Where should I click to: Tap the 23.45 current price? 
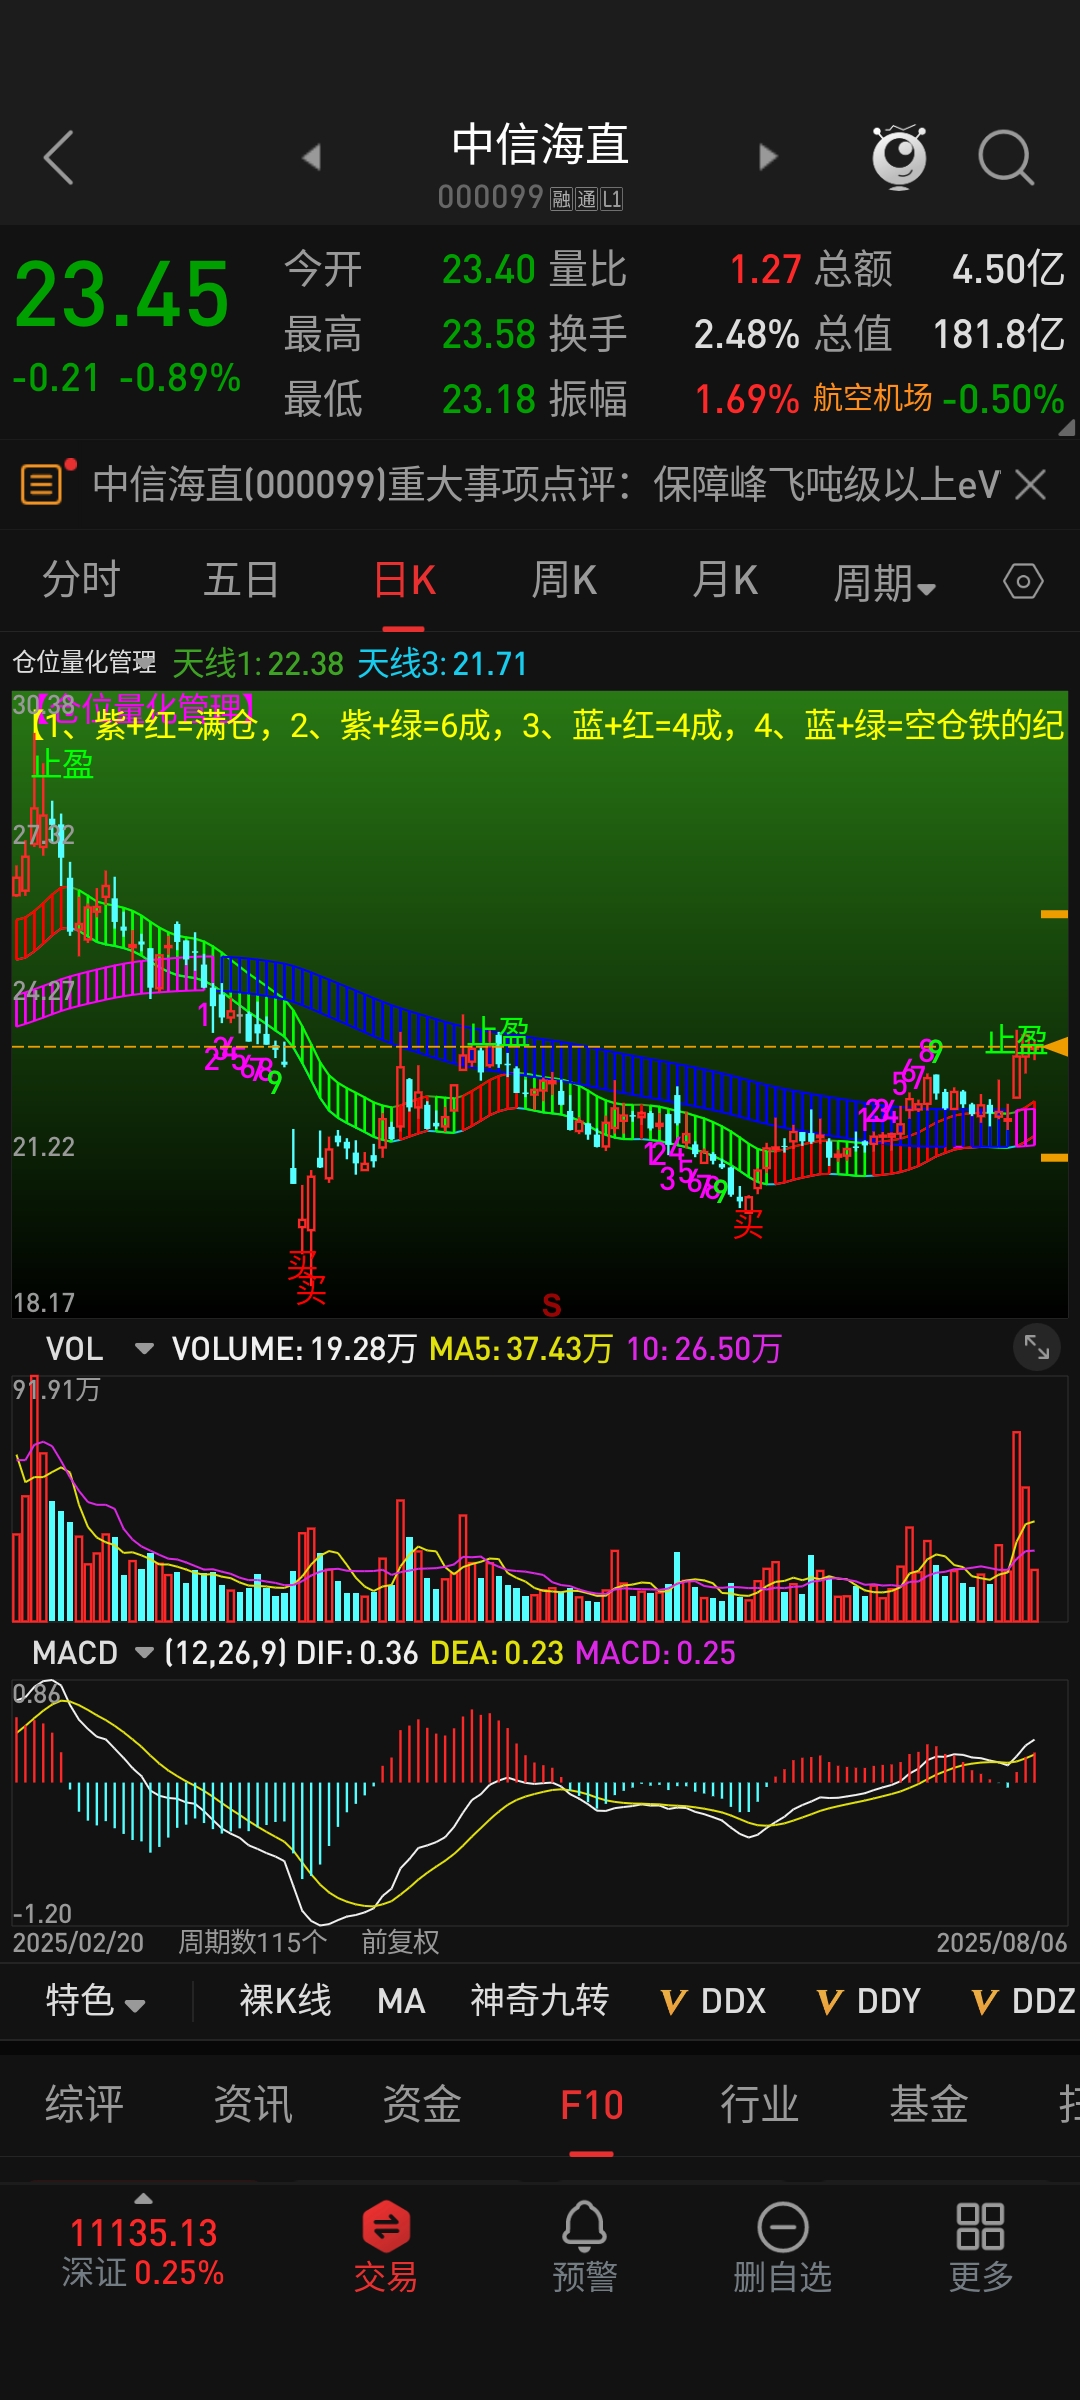[122, 294]
